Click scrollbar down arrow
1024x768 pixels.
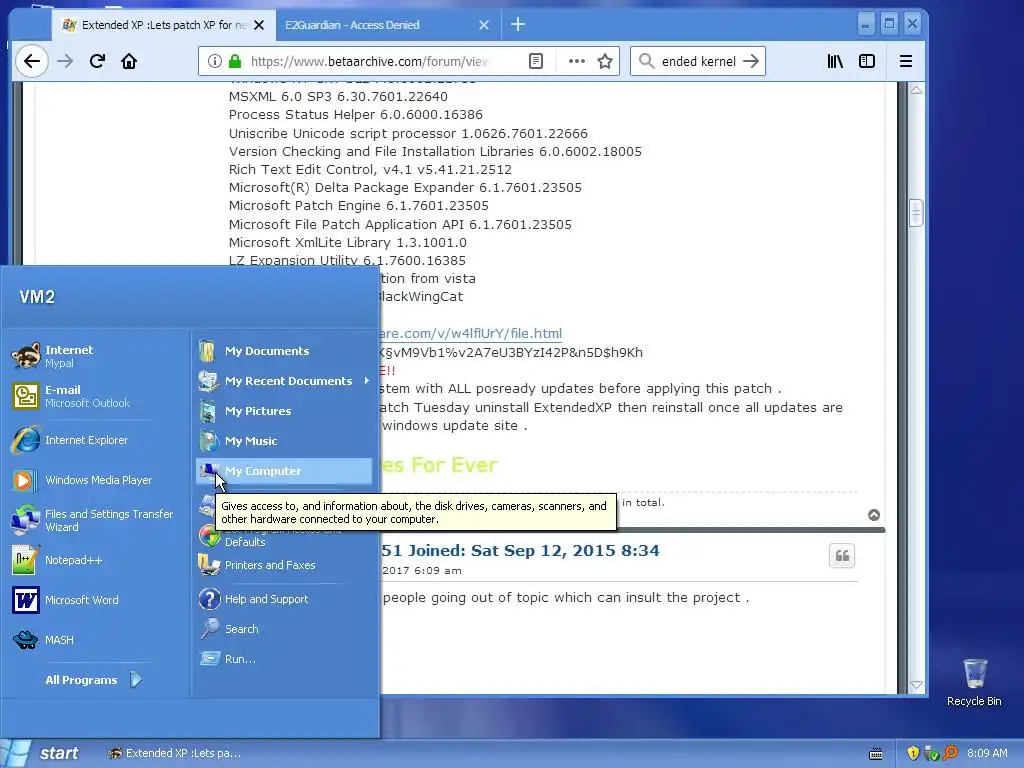point(916,685)
